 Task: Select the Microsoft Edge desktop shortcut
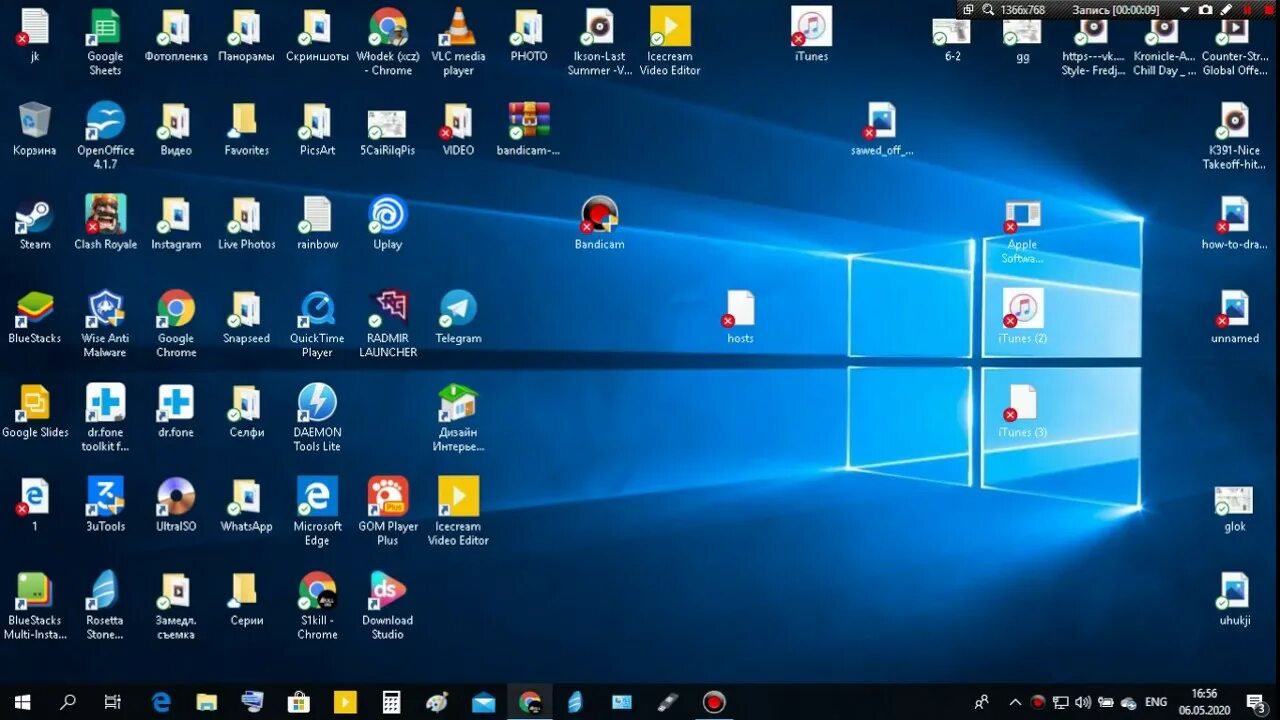click(317, 511)
